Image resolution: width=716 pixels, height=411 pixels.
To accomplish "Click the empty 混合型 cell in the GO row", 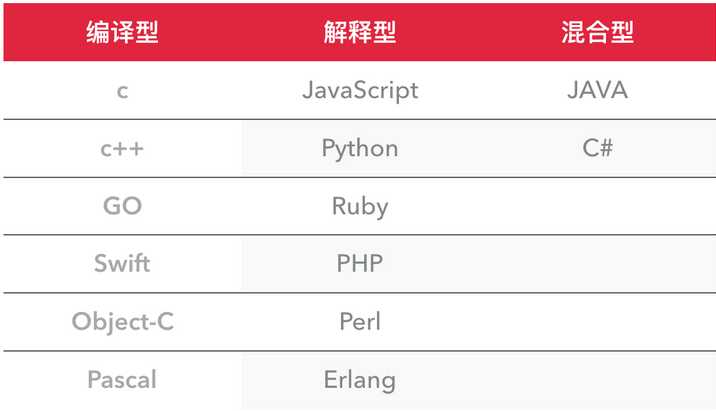I will [597, 206].
